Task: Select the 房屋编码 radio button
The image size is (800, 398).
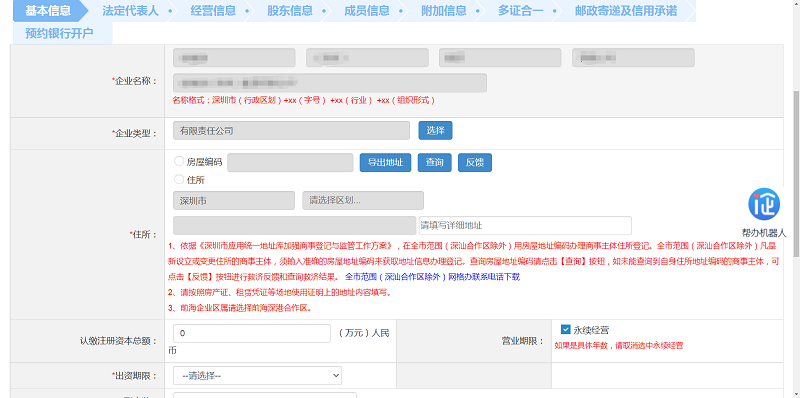Action: point(179,161)
